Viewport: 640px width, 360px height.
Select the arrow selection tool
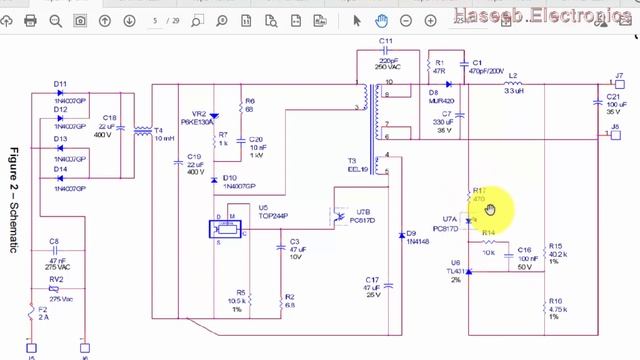click(x=357, y=20)
